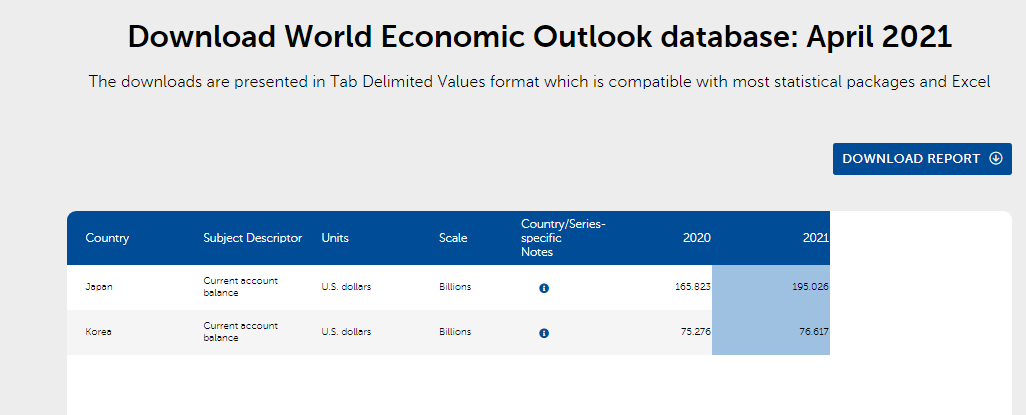The width and height of the screenshot is (1026, 415).
Task: Click the 2020 column header
Action: tap(696, 238)
